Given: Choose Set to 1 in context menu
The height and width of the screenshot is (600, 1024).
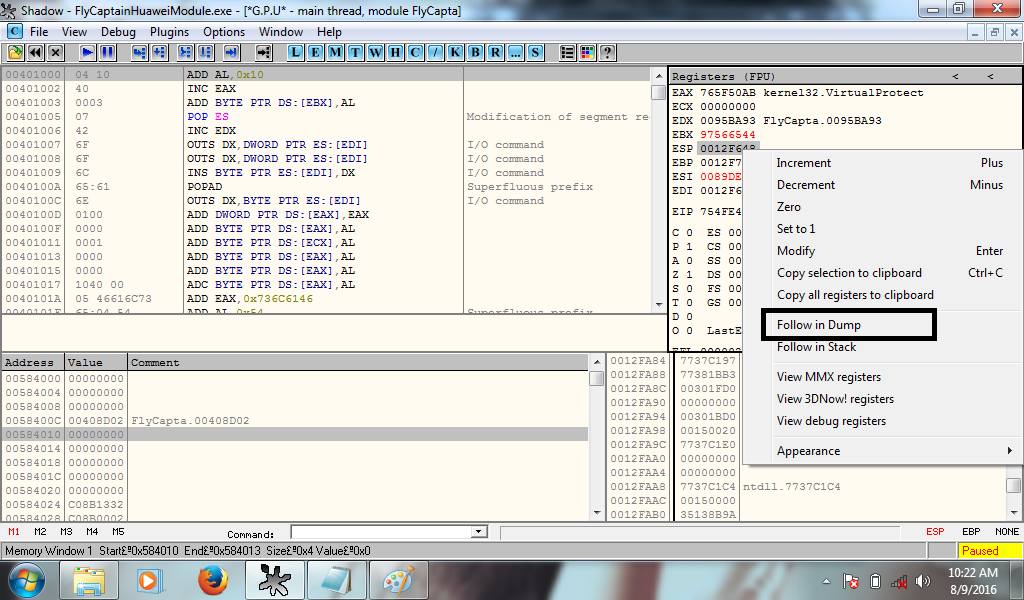Looking at the screenshot, I should [882, 229].
